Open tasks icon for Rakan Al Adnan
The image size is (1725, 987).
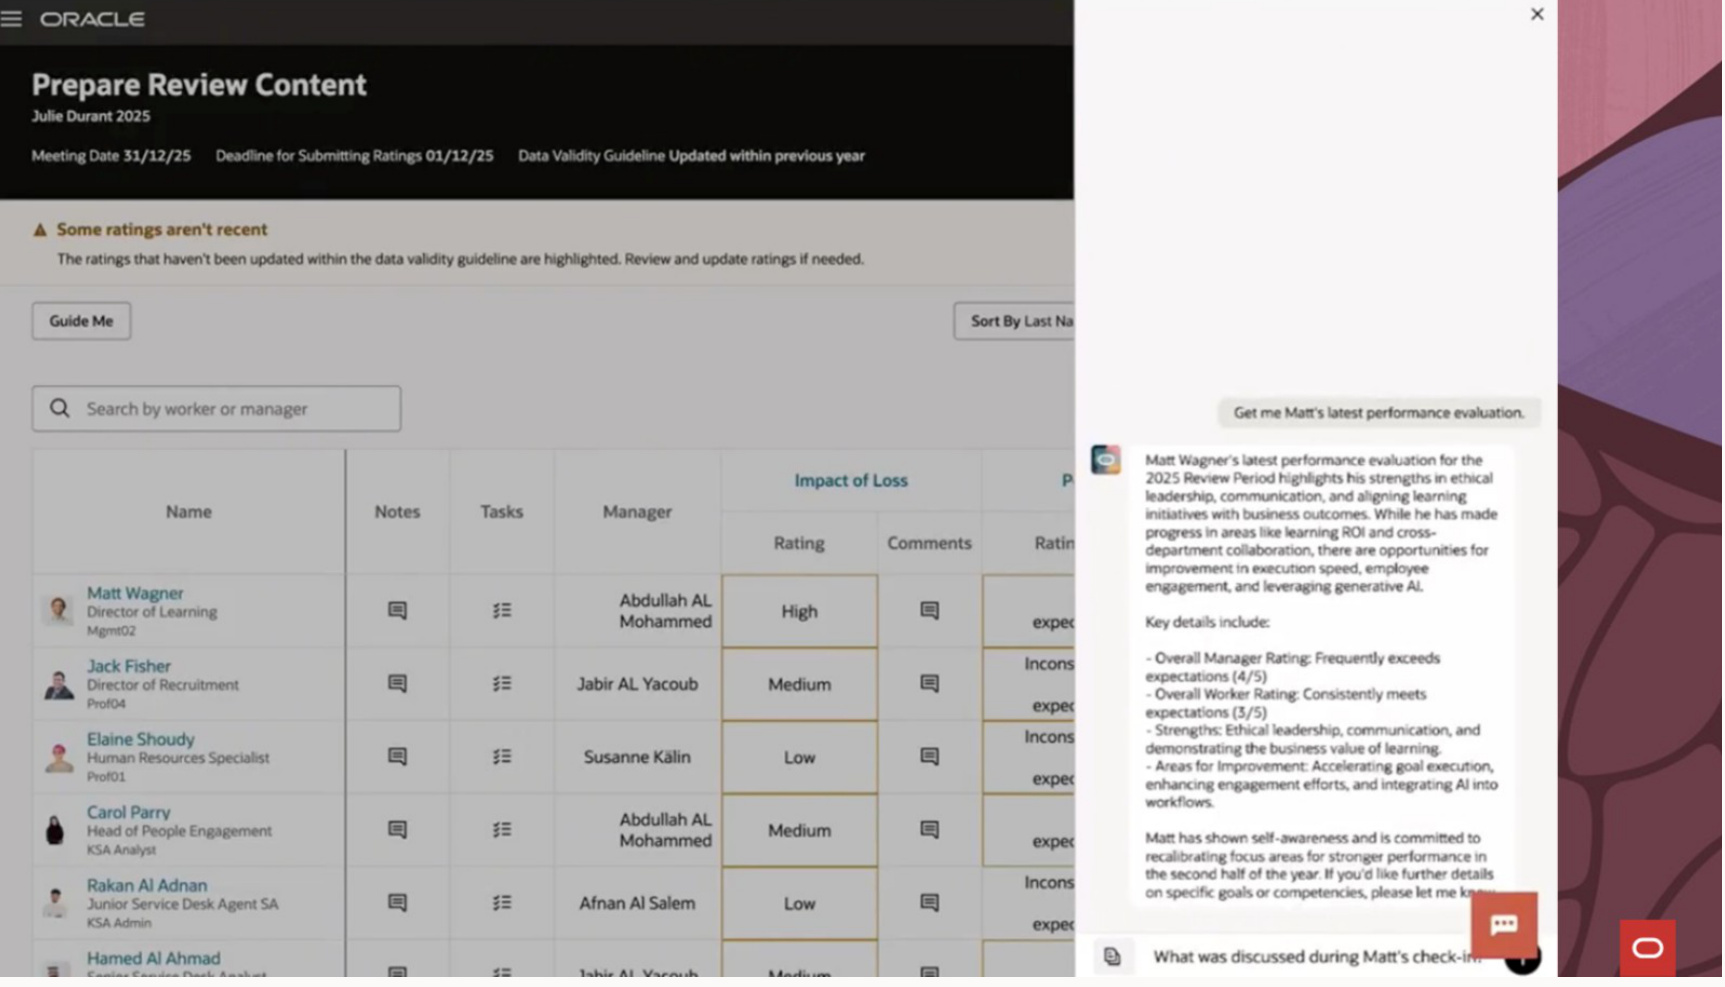click(x=501, y=903)
